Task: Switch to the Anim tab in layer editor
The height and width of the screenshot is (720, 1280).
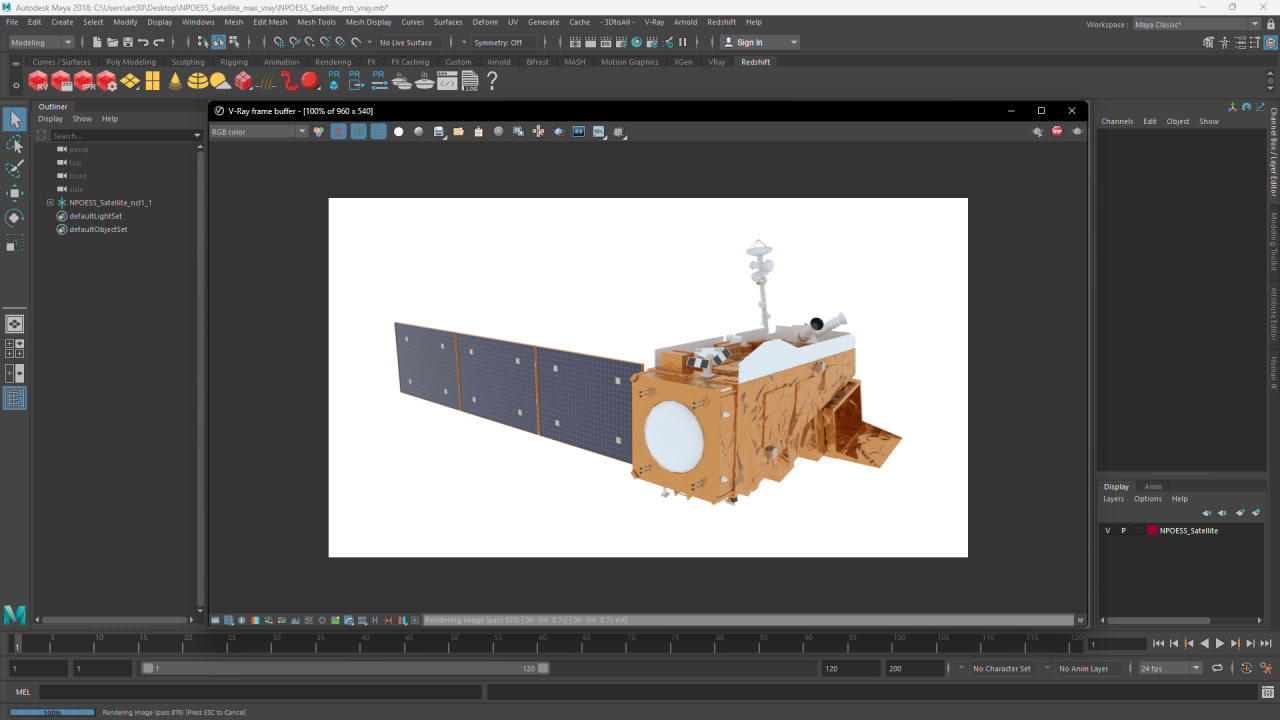Action: point(1153,487)
